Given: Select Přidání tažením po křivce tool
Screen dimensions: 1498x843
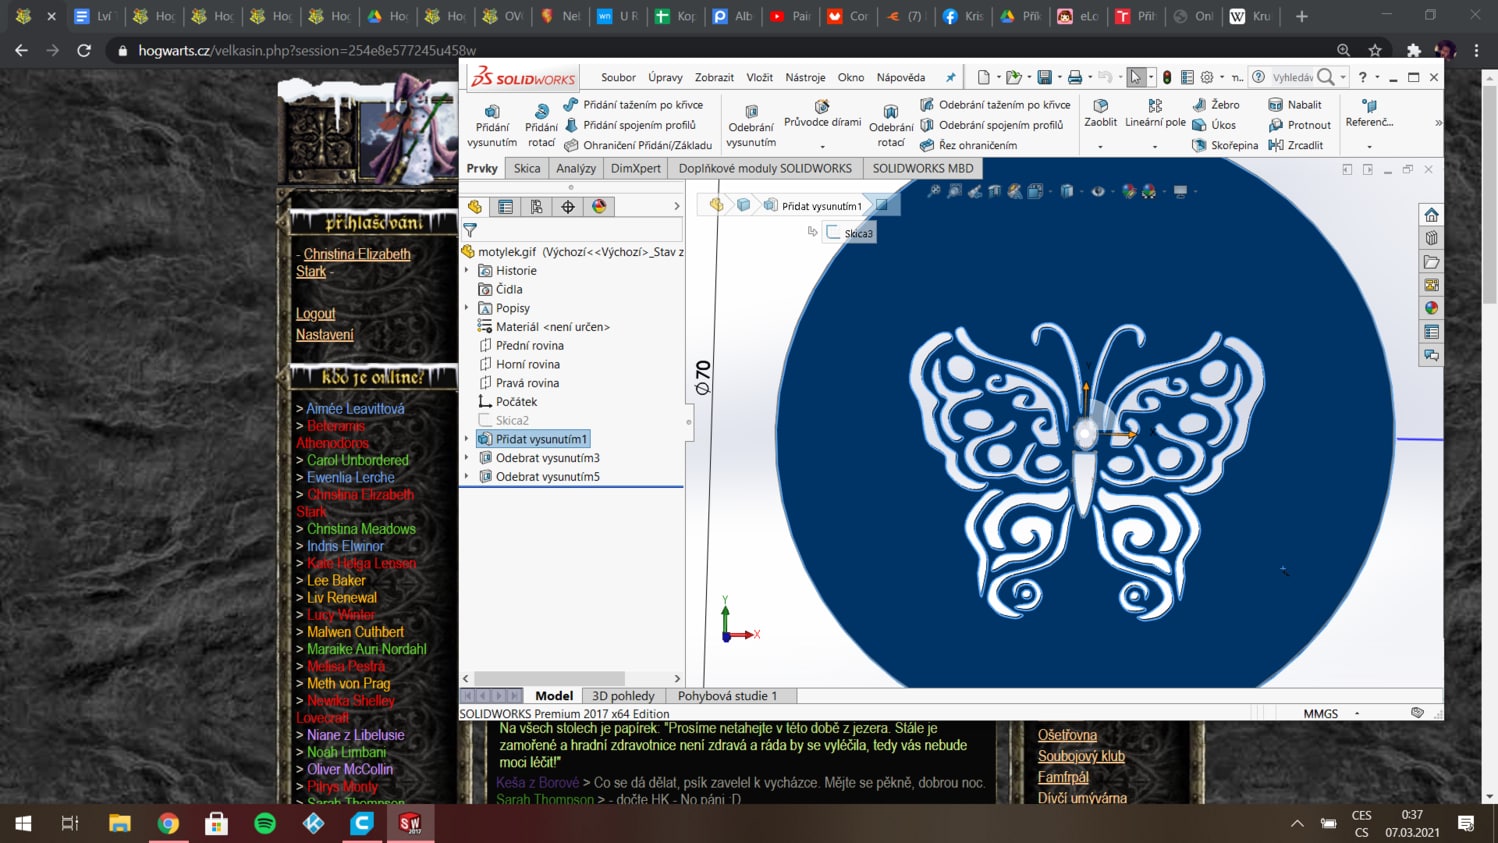Looking at the screenshot, I should pos(633,104).
